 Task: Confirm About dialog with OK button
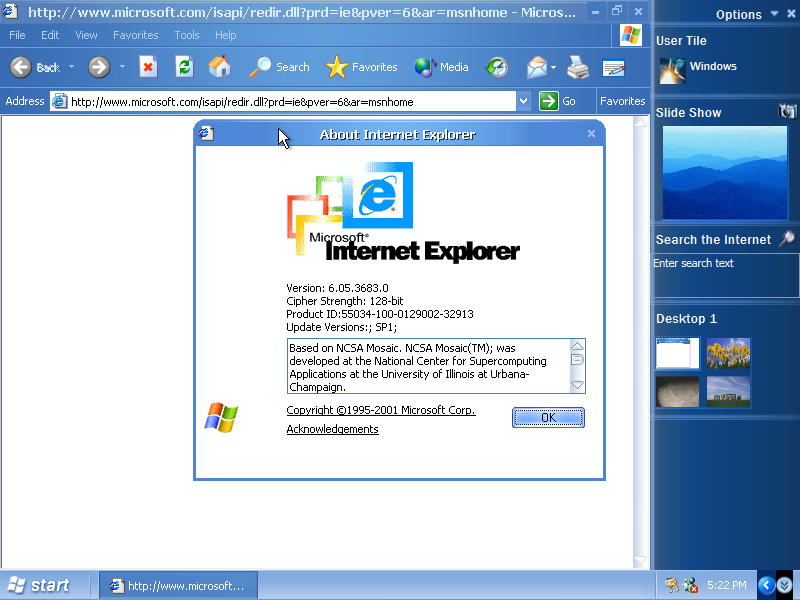[x=548, y=417]
